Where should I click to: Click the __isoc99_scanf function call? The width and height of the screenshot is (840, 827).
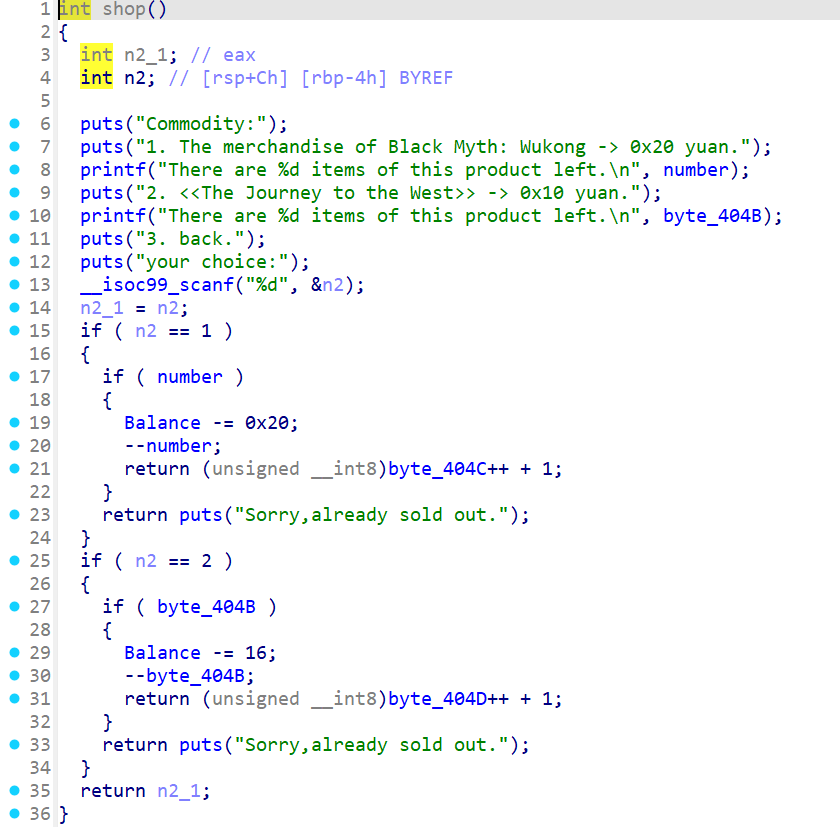pos(157,285)
